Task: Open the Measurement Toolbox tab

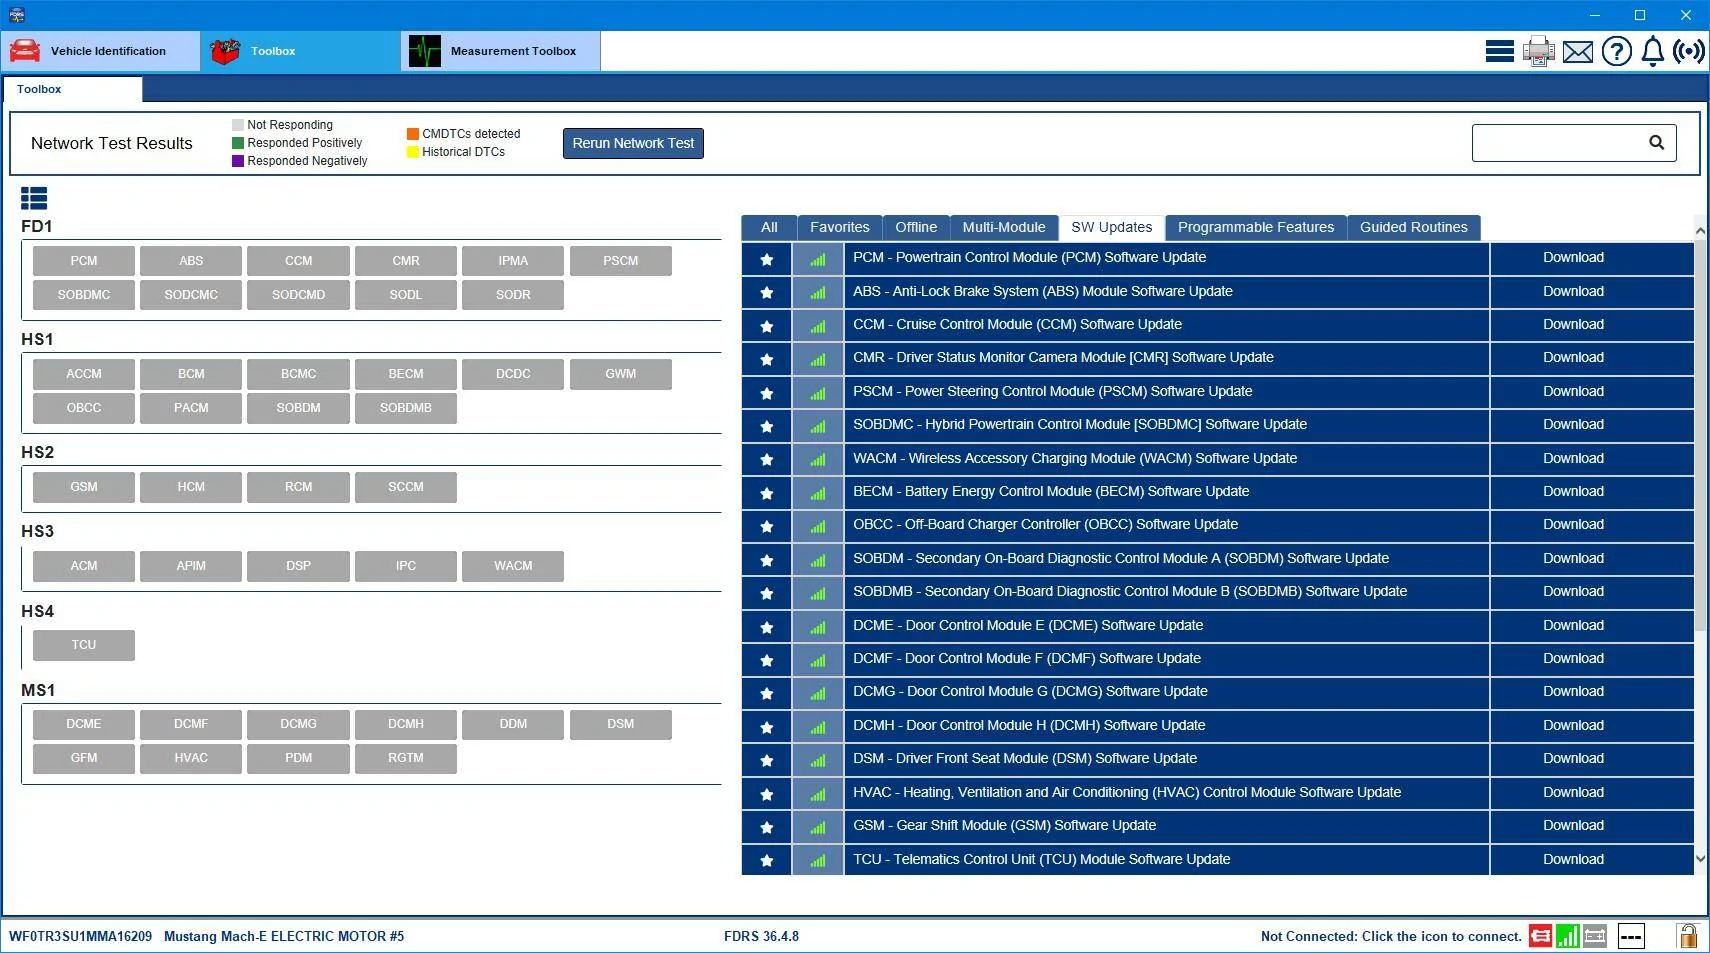Action: [501, 51]
